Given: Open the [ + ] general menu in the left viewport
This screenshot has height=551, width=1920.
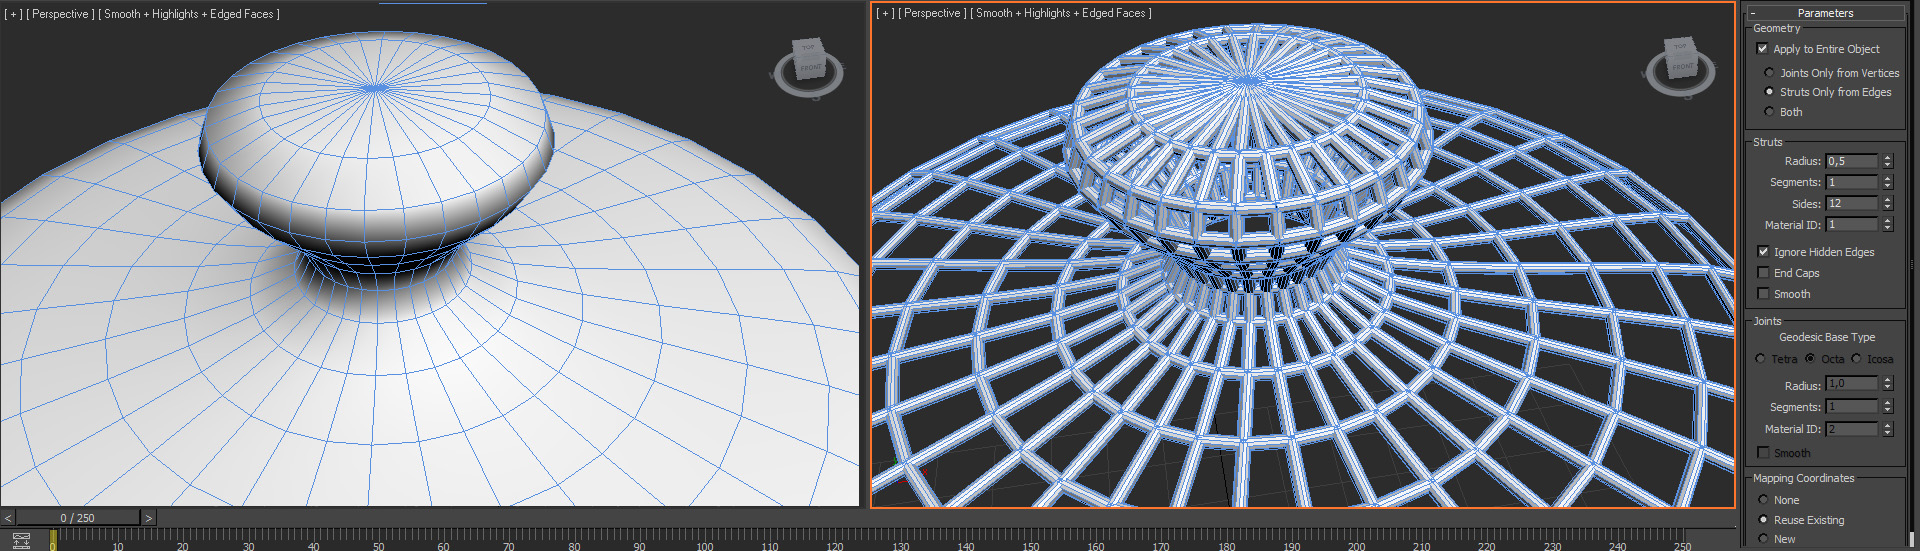Looking at the screenshot, I should (14, 14).
